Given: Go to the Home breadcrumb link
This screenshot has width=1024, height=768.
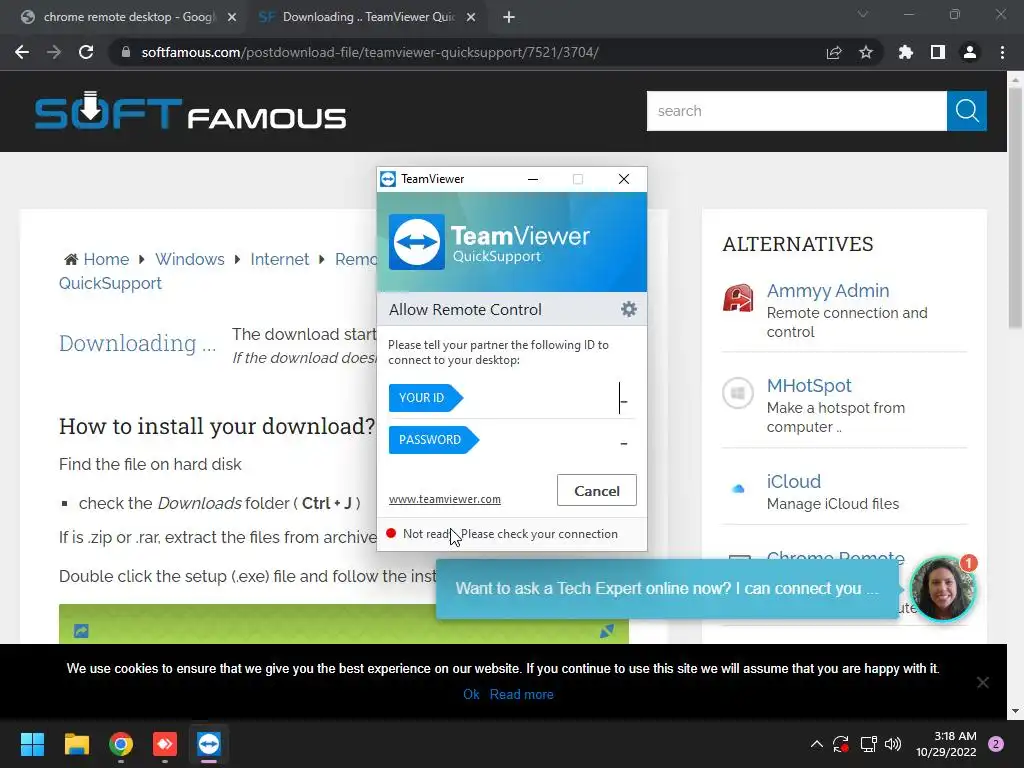Looking at the screenshot, I should pyautogui.click(x=106, y=259).
